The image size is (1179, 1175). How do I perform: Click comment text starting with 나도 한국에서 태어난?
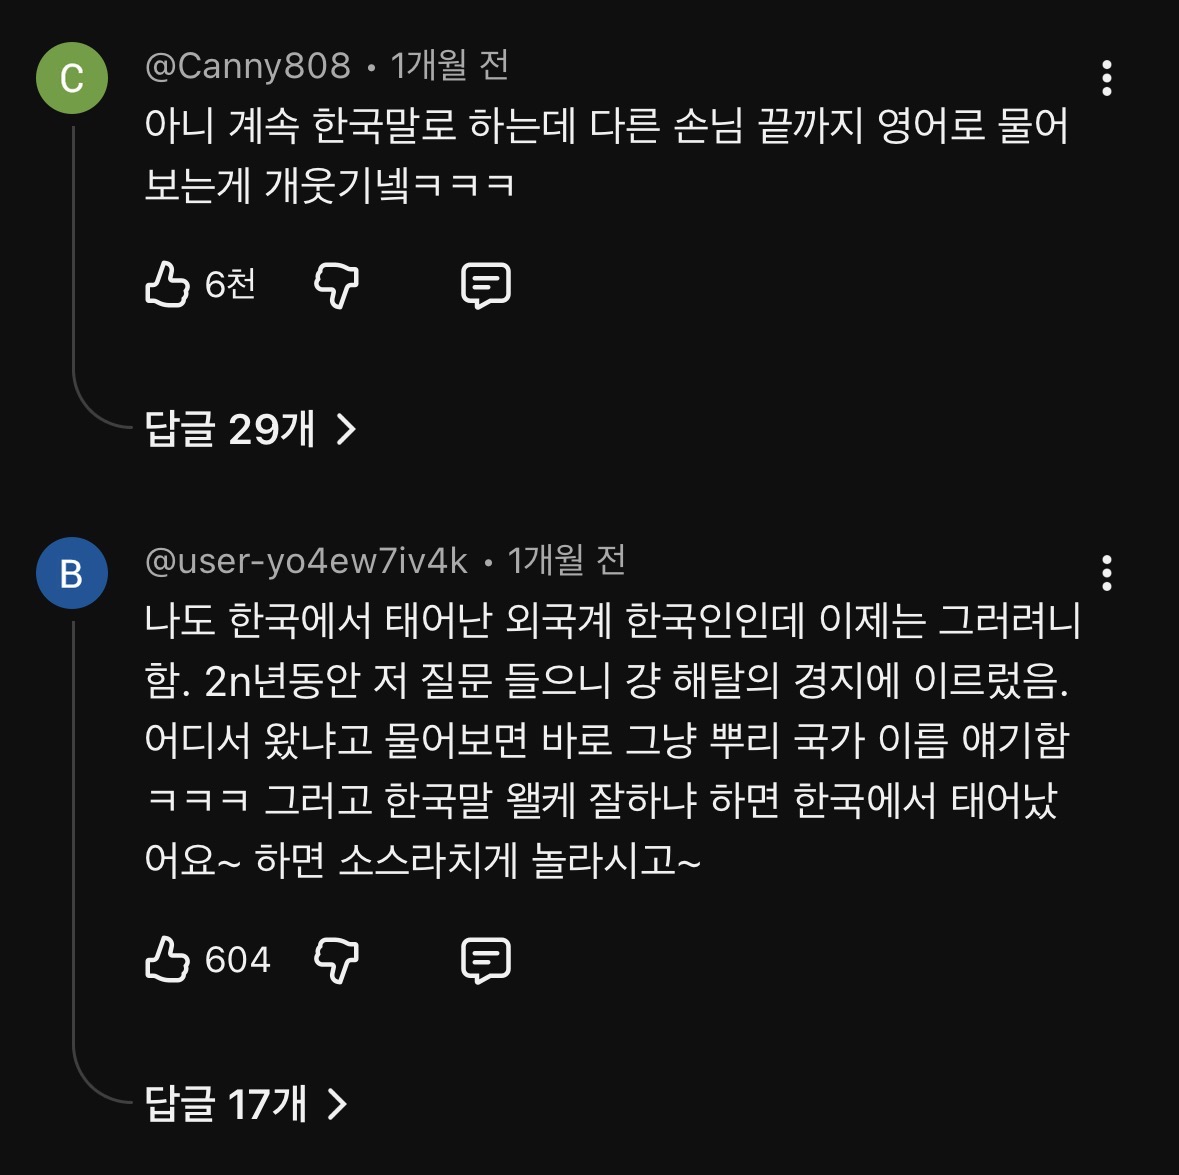pyautogui.click(x=610, y=740)
